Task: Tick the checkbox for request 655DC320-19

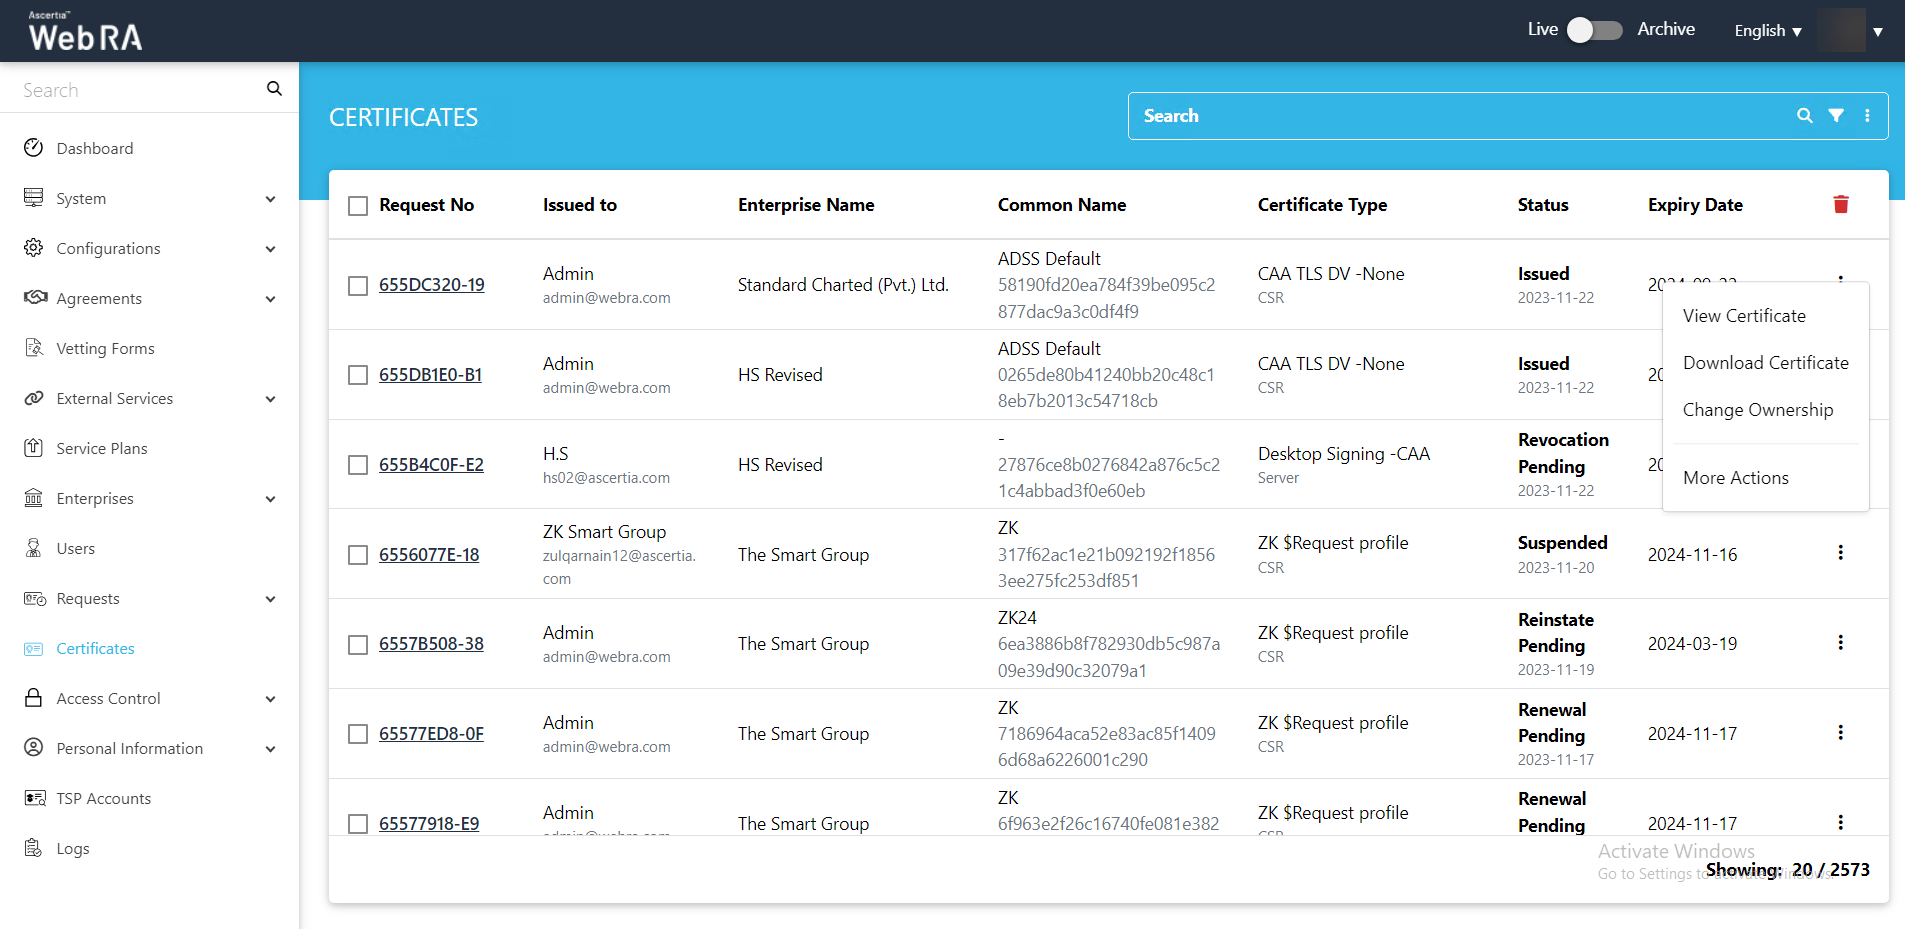Action: 358,286
